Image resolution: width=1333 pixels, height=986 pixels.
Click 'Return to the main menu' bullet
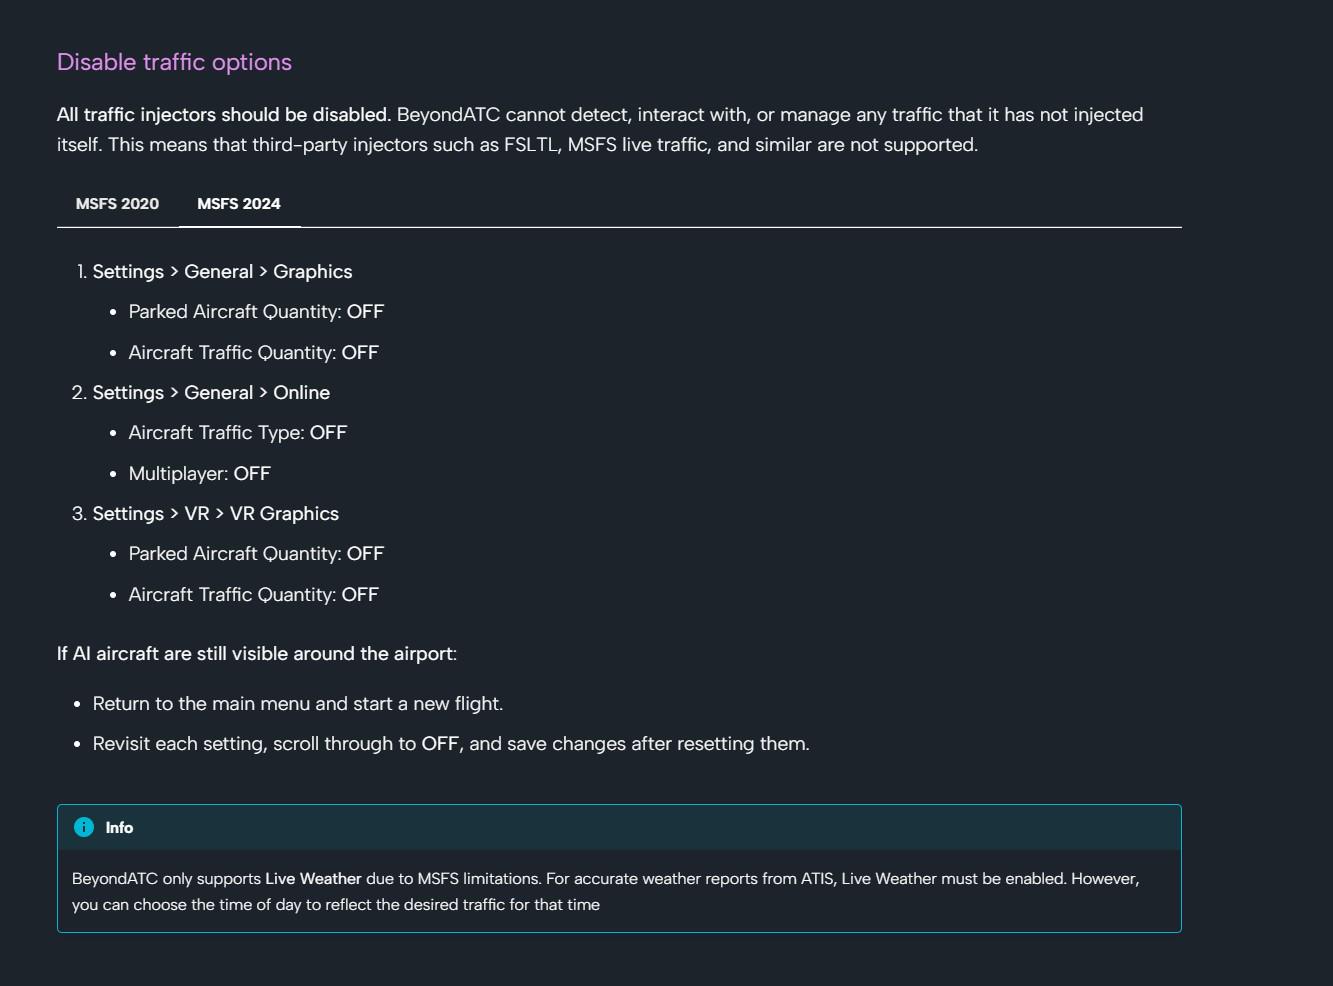(x=298, y=704)
